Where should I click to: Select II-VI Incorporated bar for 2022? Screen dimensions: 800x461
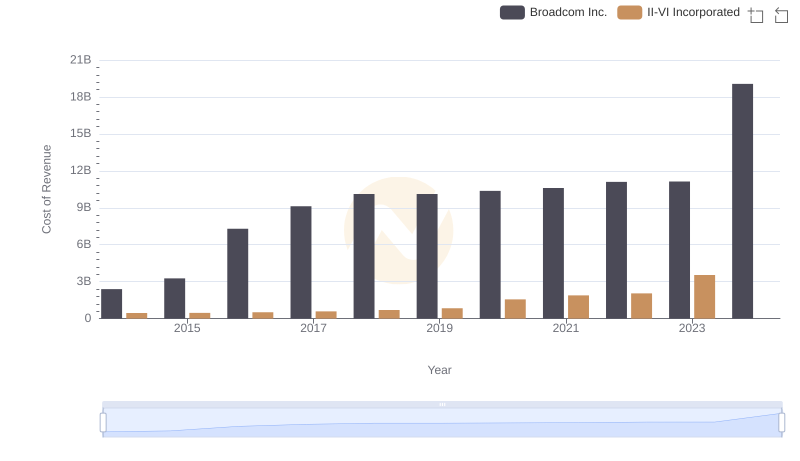tap(641, 306)
